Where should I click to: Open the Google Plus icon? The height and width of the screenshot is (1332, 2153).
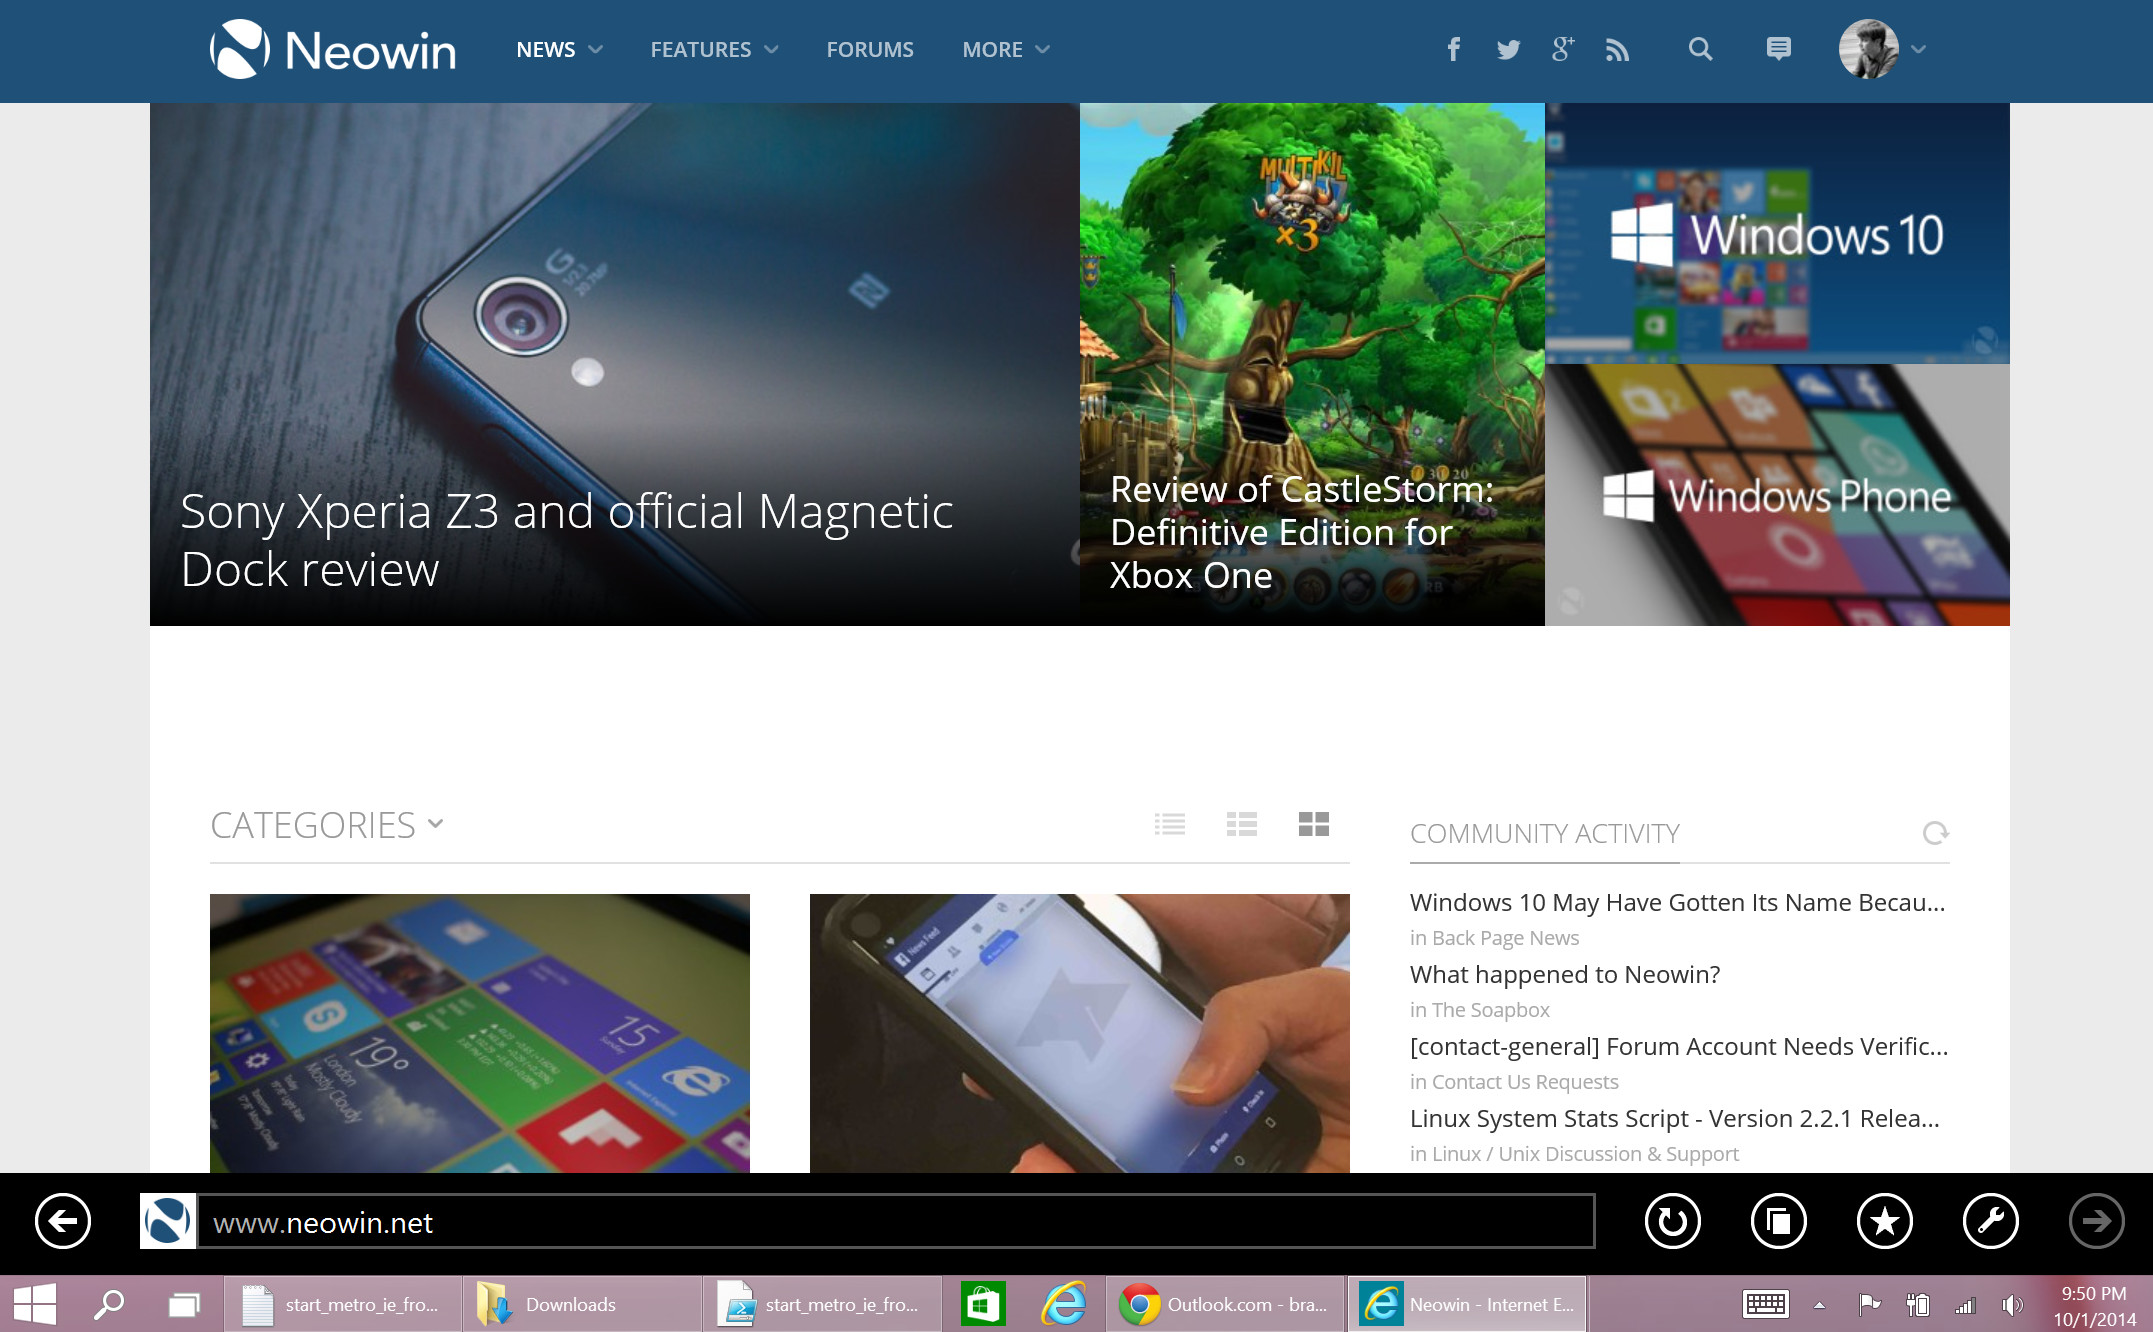(x=1562, y=49)
